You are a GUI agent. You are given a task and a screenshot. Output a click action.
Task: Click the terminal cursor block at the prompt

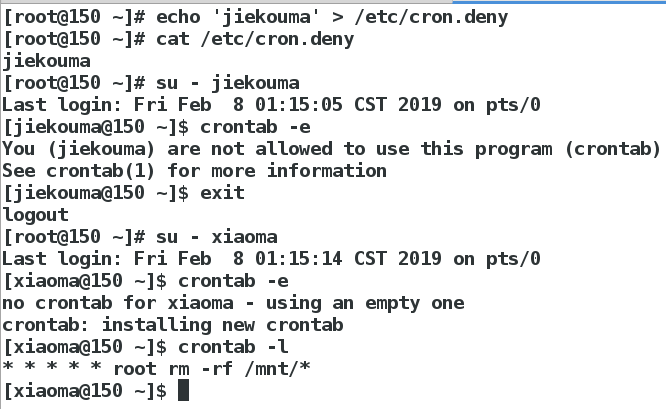coord(183,390)
